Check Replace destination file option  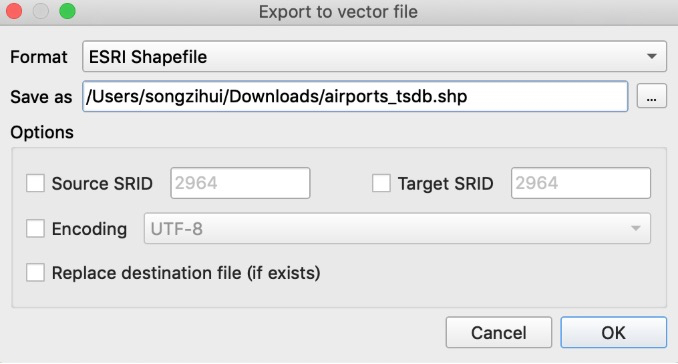(x=35, y=273)
